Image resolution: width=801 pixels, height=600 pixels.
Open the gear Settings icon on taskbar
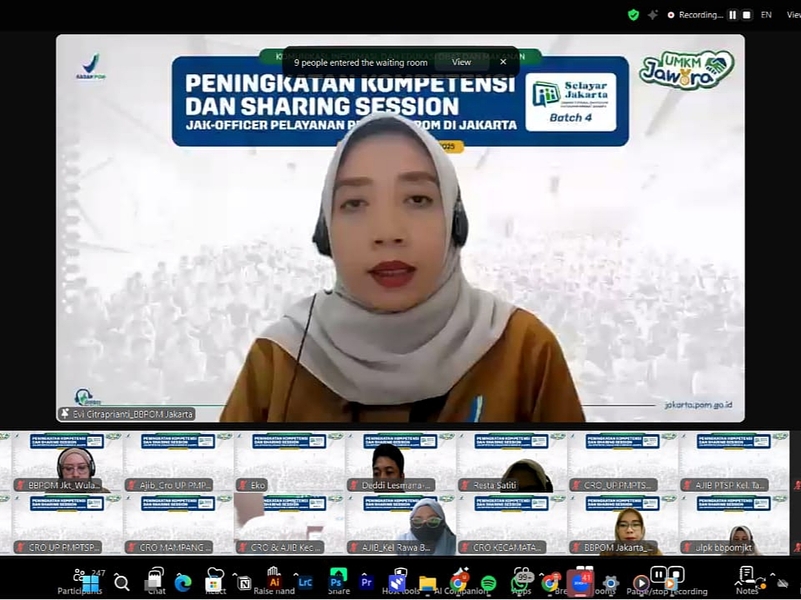click(611, 583)
